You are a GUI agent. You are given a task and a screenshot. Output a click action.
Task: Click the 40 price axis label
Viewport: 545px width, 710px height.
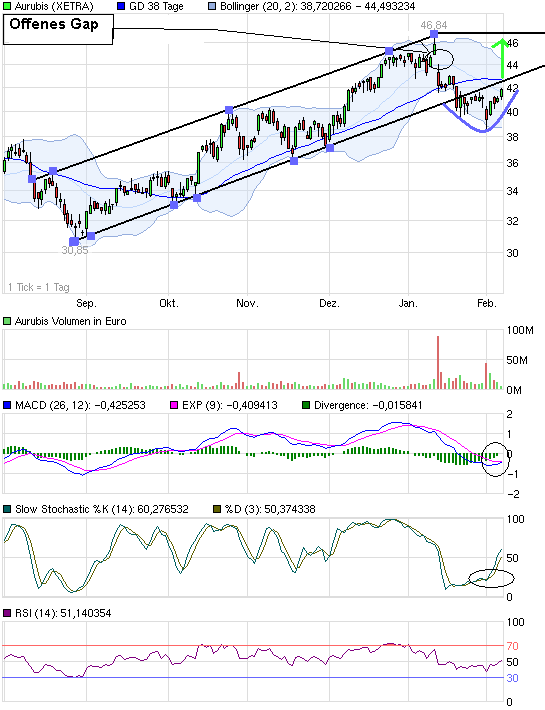click(512, 112)
